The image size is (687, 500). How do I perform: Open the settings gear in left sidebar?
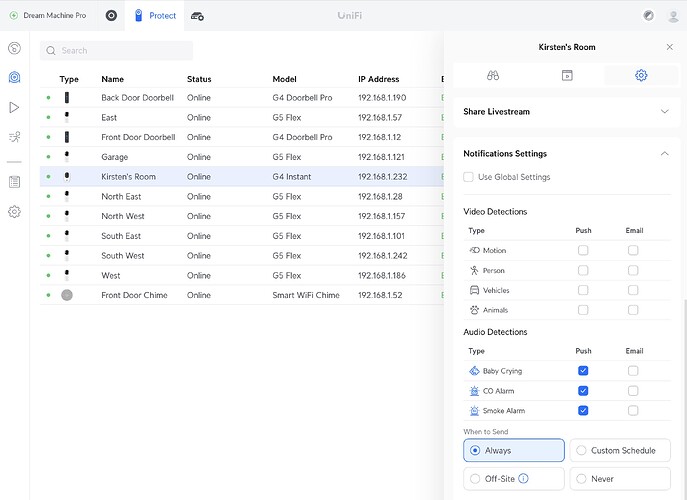[x=14, y=212]
